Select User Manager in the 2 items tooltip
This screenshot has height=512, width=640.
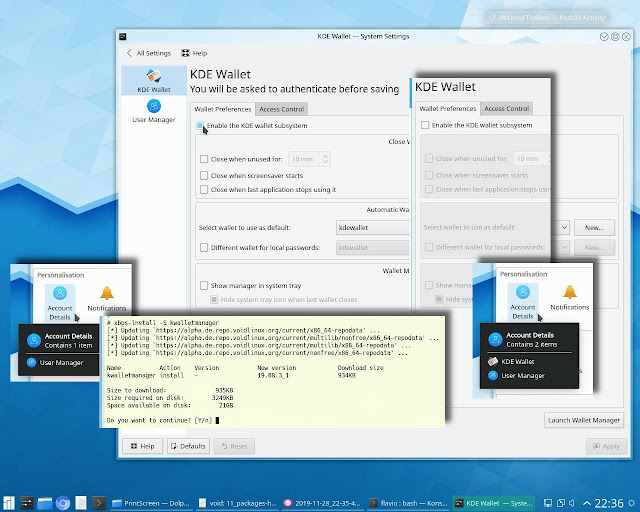[x=517, y=376]
